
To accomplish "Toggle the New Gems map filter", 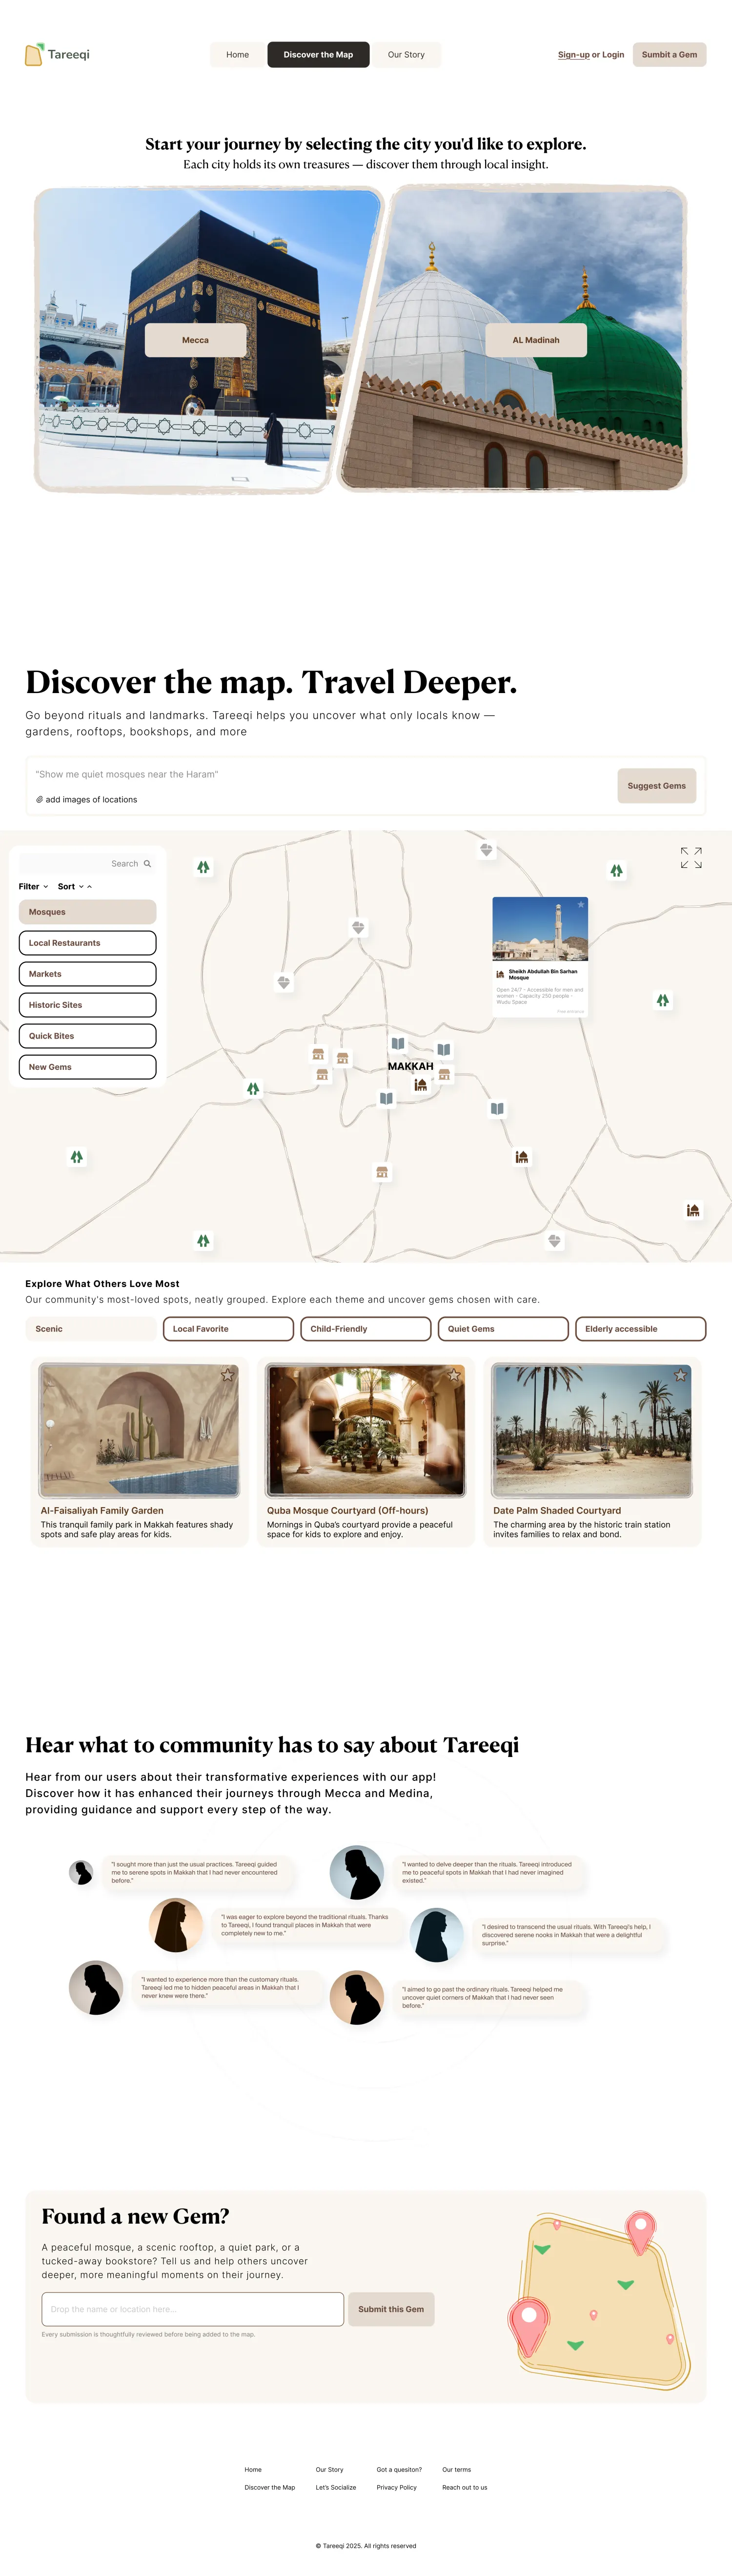I will tap(88, 1067).
